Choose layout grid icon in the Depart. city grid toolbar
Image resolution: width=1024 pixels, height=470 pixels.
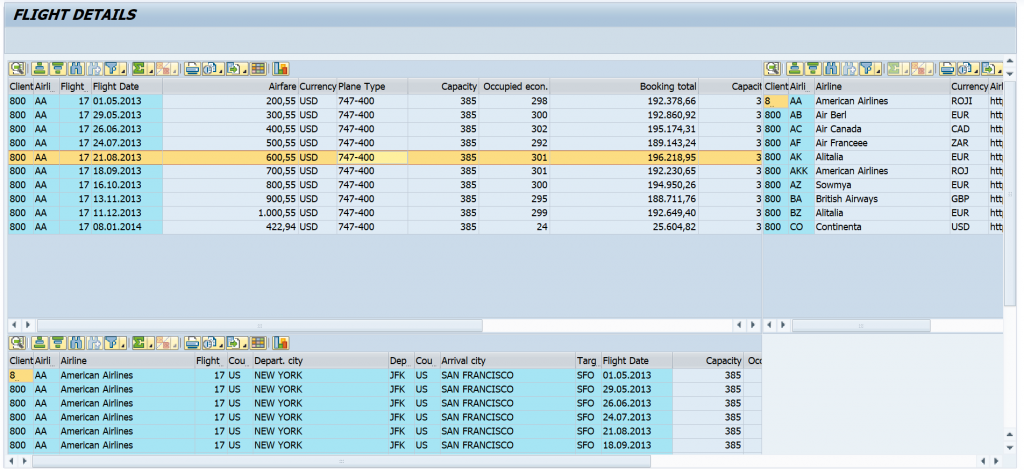pos(259,343)
